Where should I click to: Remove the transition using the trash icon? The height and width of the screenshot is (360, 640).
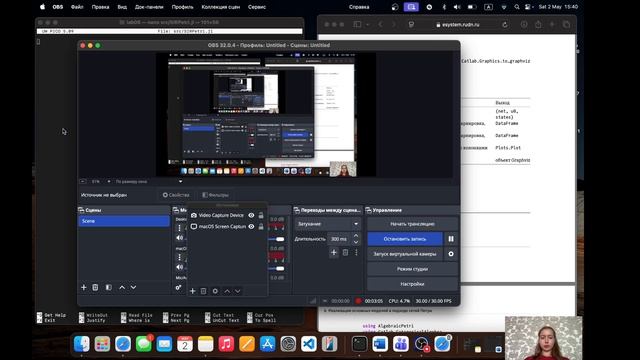point(345,253)
